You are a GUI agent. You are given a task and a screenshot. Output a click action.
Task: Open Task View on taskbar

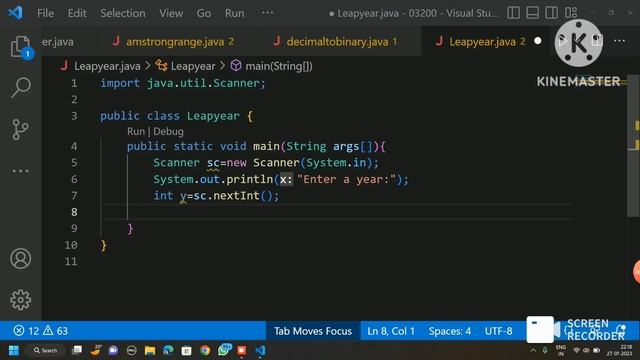[x=77, y=350]
